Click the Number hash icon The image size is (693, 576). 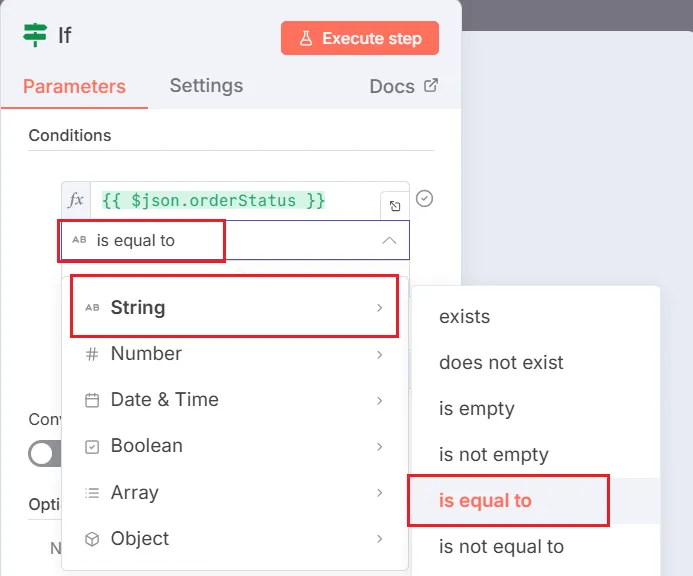(x=92, y=354)
